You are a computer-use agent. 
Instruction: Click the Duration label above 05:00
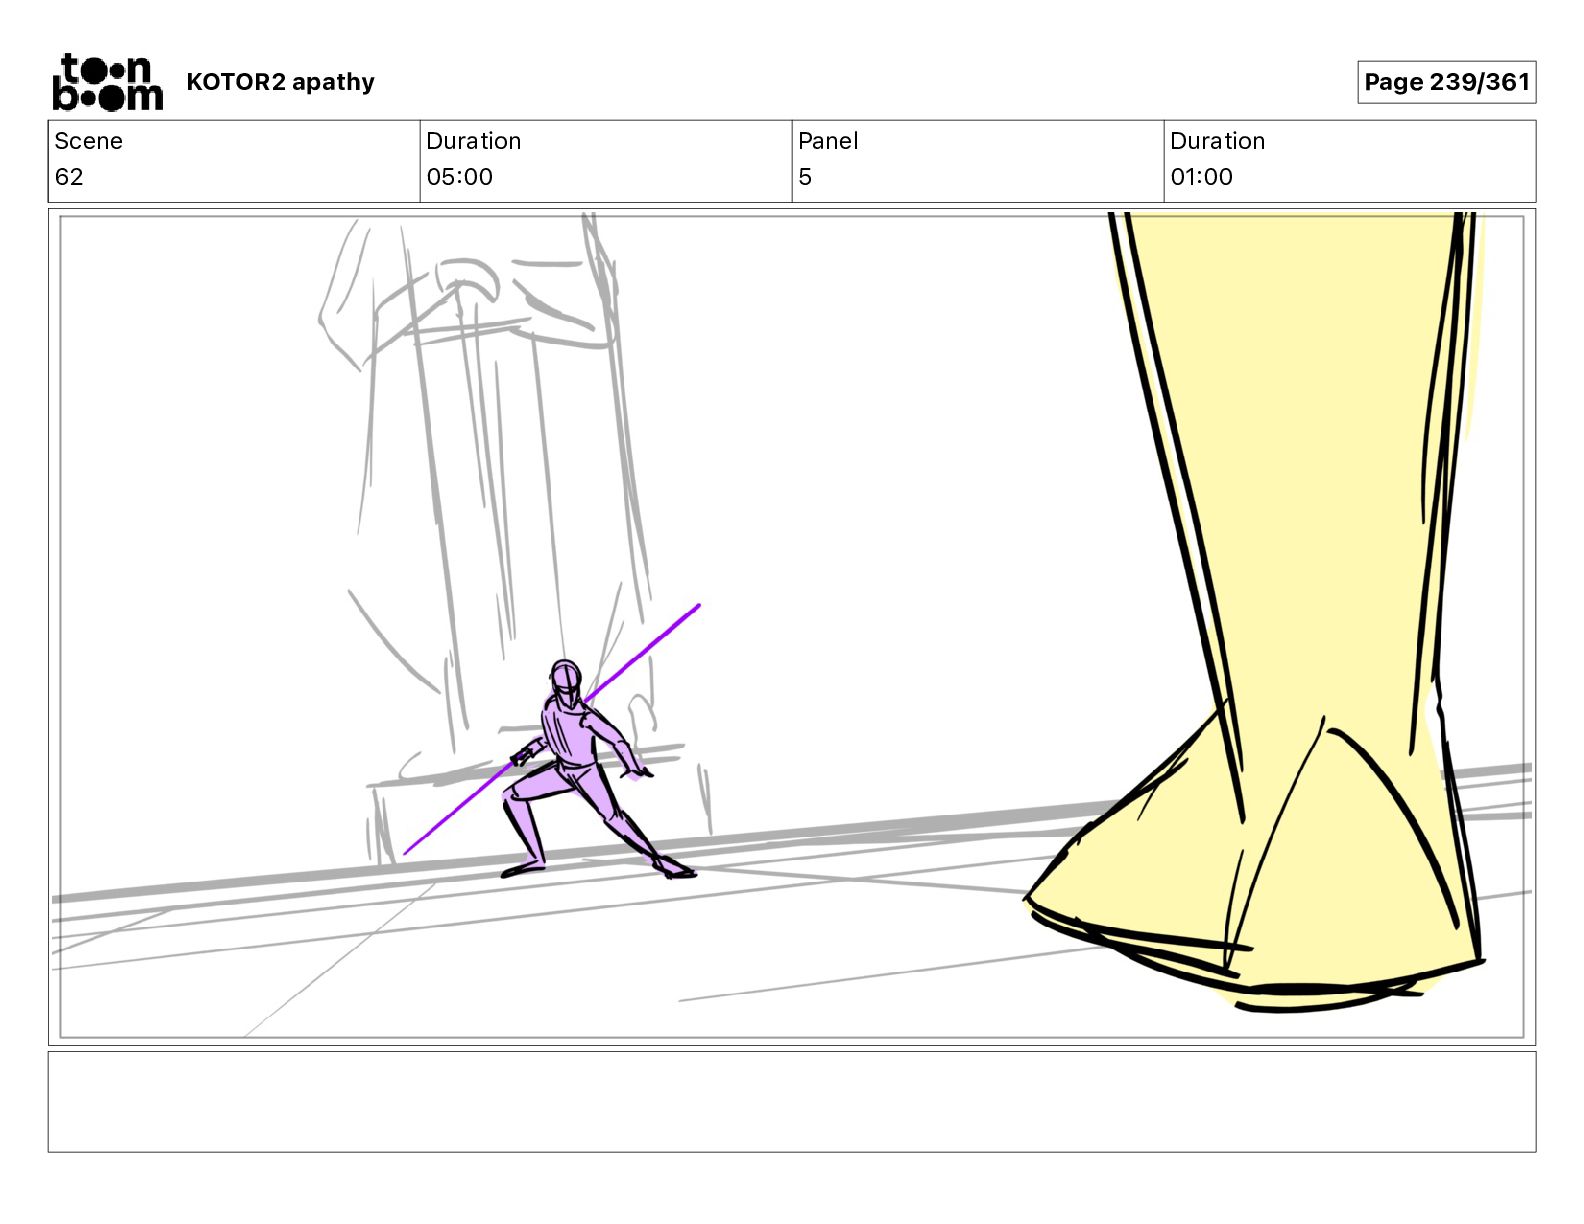pos(473,141)
